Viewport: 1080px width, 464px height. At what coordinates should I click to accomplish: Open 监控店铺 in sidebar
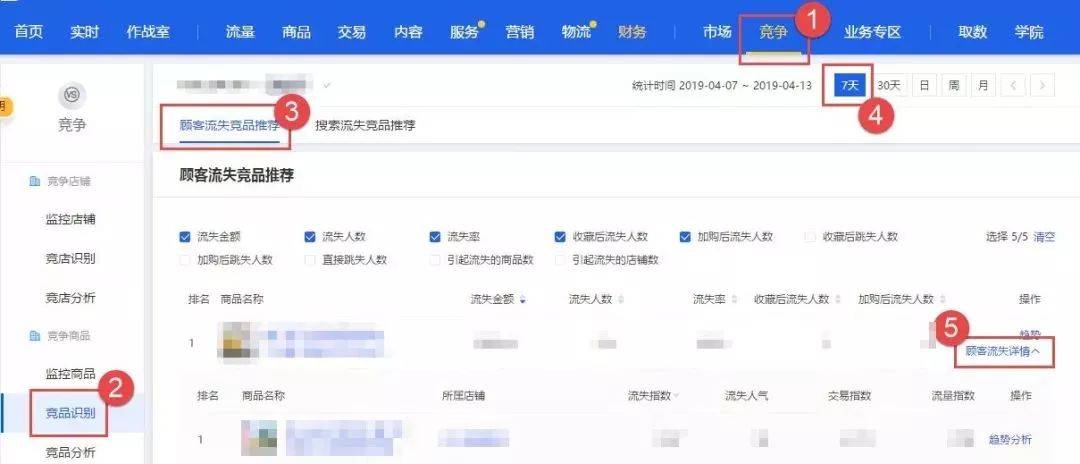point(70,220)
